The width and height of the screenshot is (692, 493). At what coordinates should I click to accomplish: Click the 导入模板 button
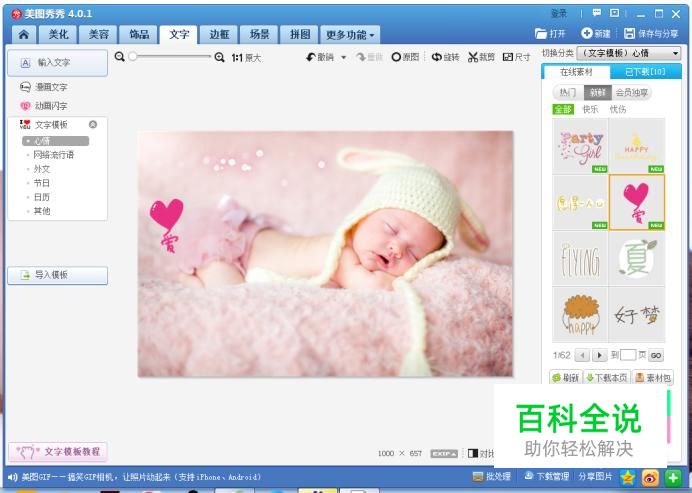tap(57, 275)
